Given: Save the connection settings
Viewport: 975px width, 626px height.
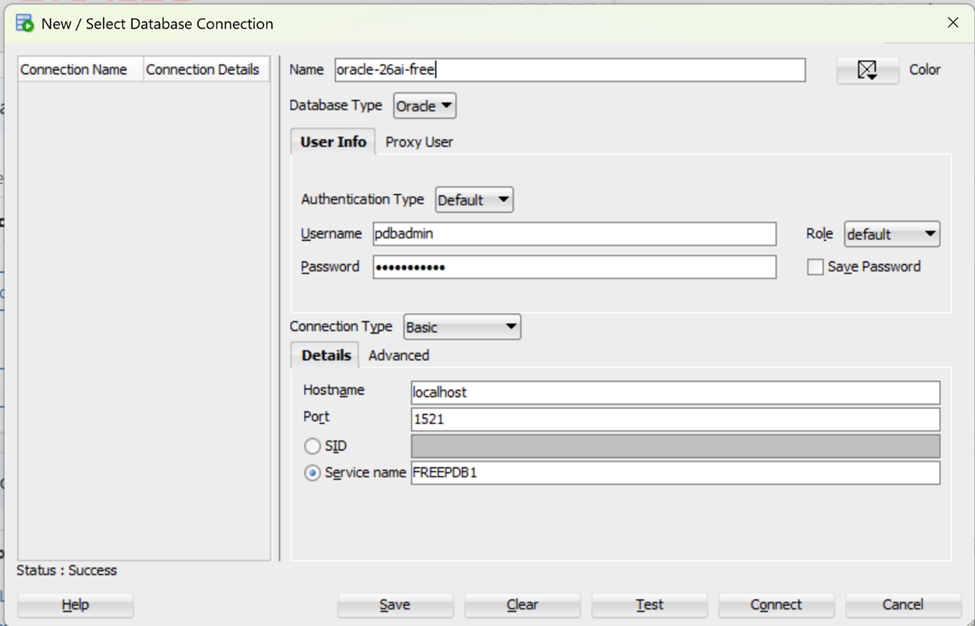Looking at the screenshot, I should (x=396, y=604).
